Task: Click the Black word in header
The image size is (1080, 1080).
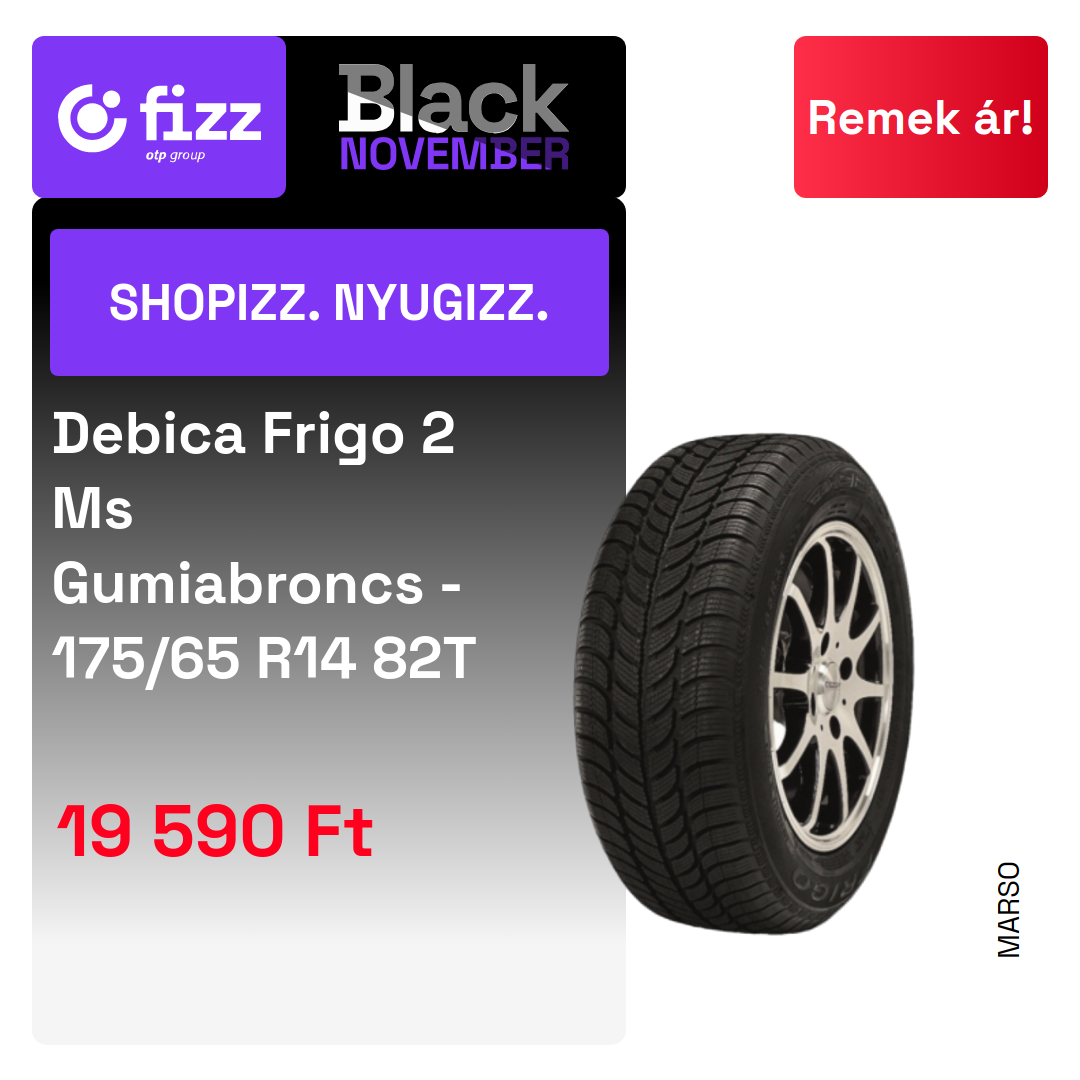Action: (x=453, y=98)
